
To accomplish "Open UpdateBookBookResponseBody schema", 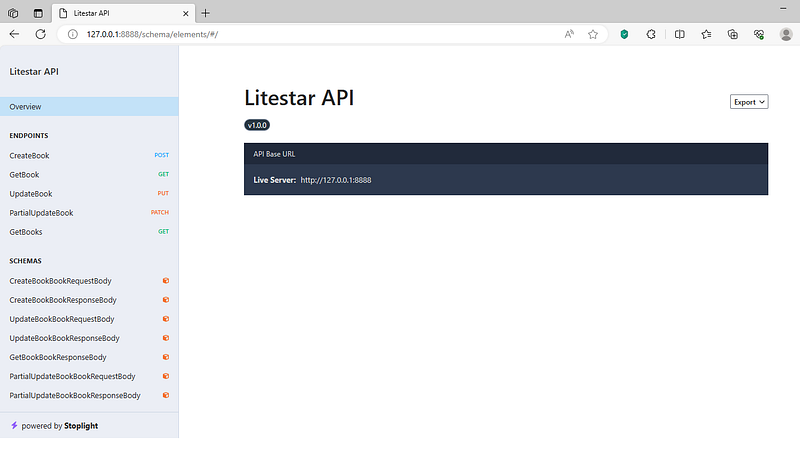I will click(89, 338).
